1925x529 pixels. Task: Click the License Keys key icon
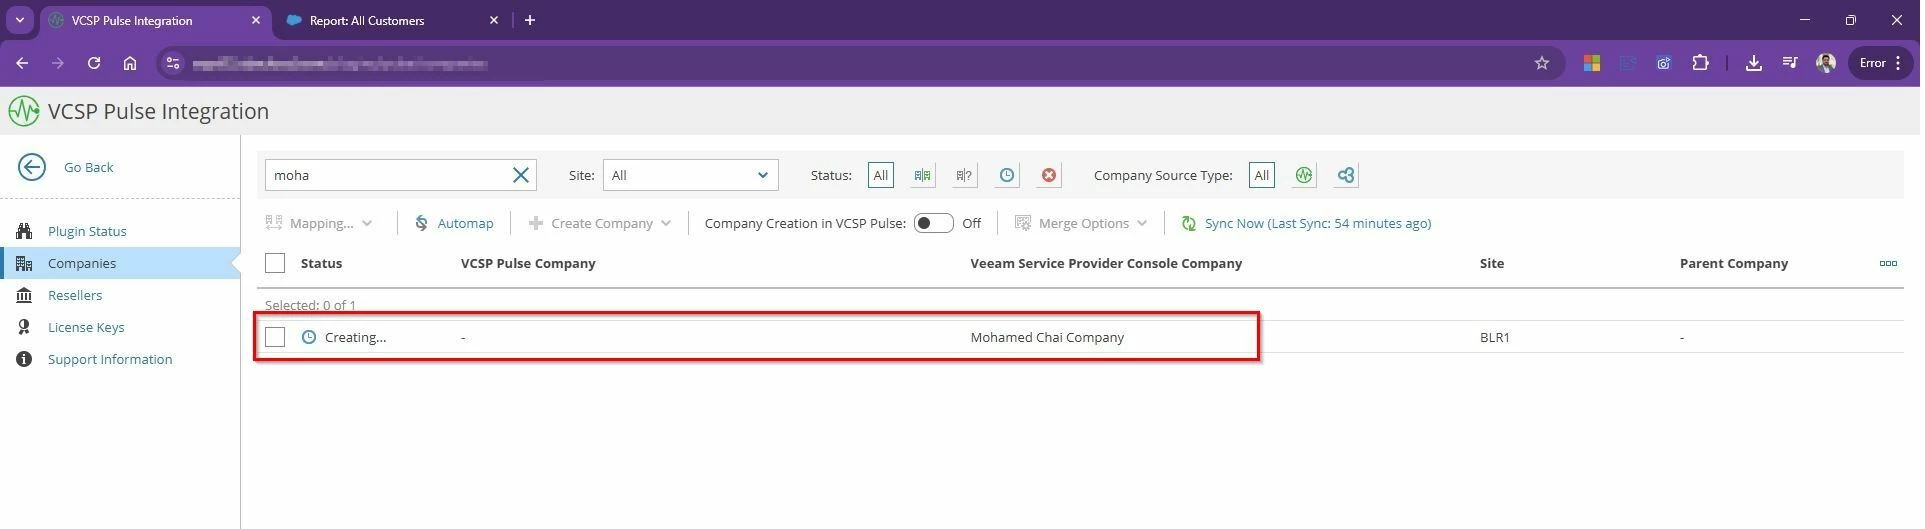click(24, 327)
